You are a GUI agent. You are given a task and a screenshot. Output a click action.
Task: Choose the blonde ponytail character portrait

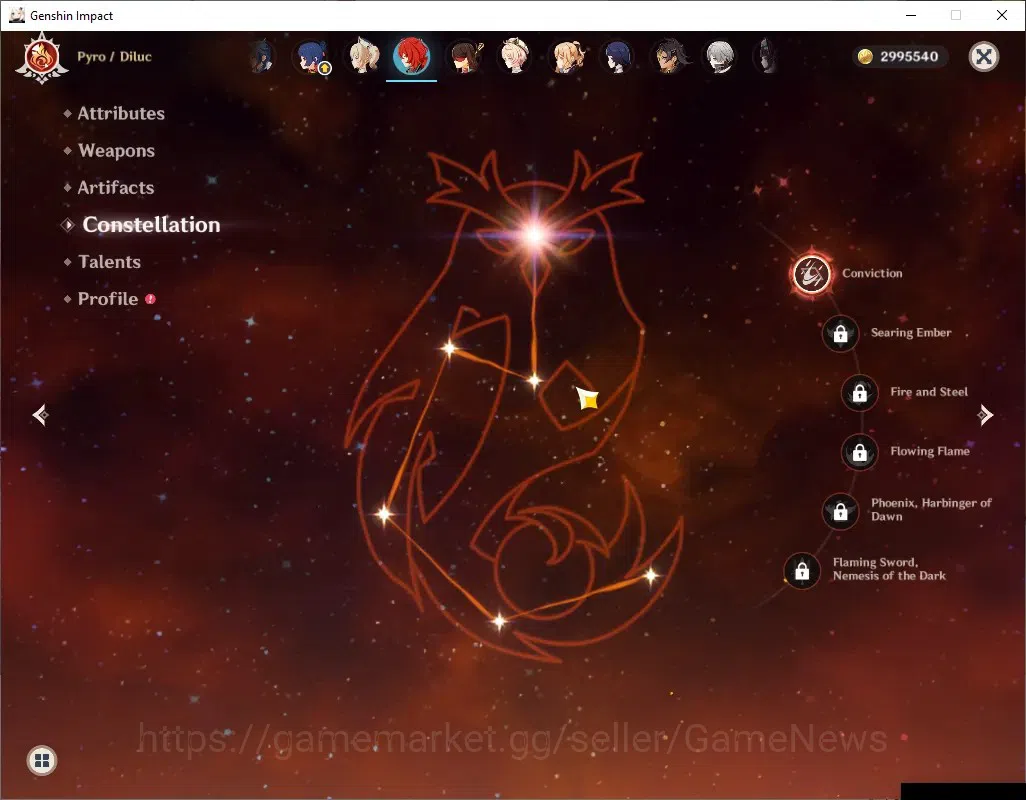(x=566, y=57)
